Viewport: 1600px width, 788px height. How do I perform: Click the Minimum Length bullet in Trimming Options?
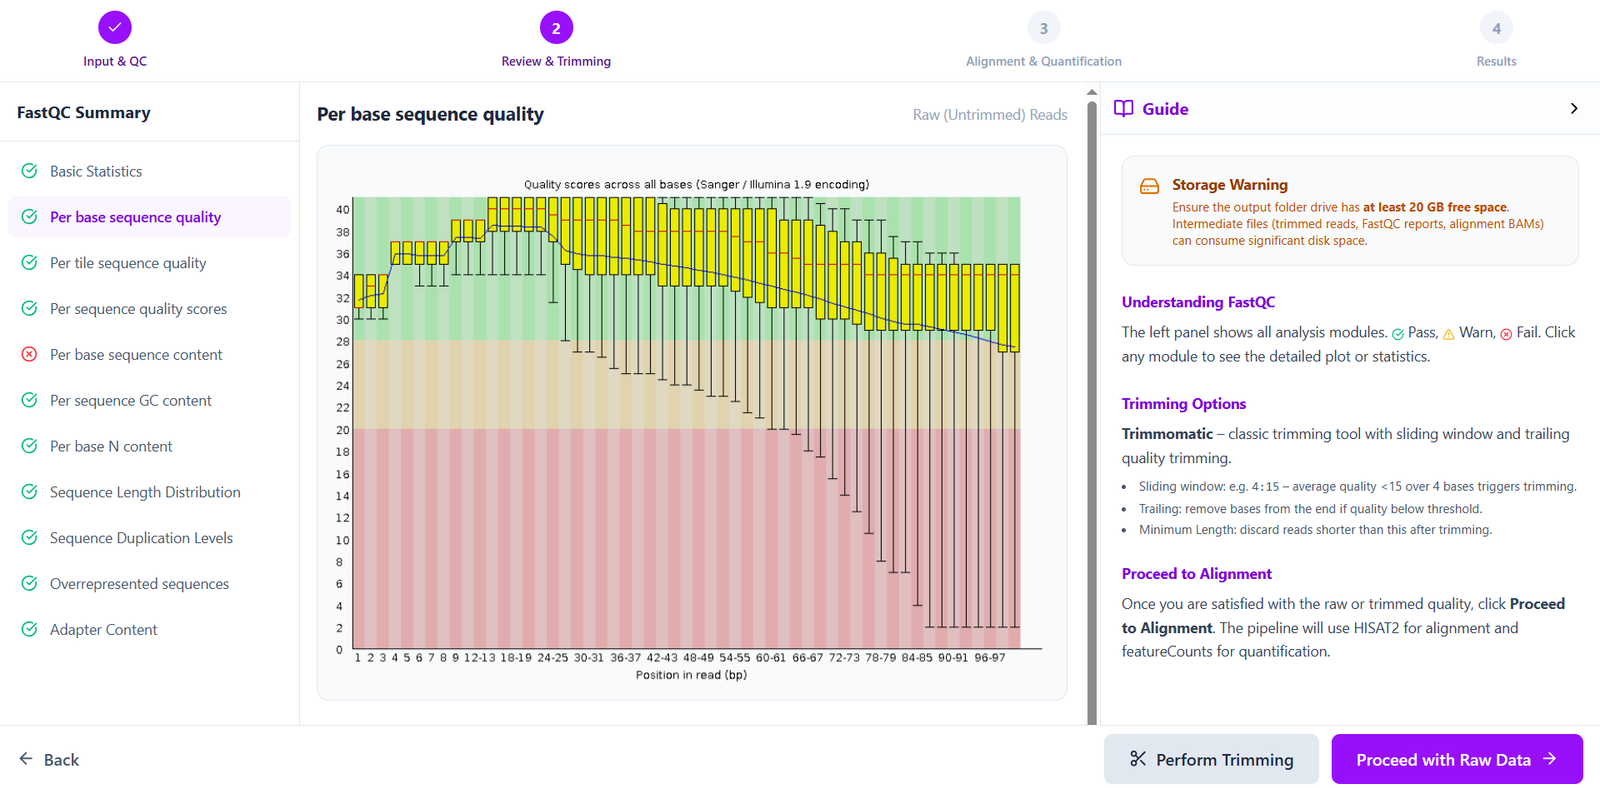point(1315,530)
